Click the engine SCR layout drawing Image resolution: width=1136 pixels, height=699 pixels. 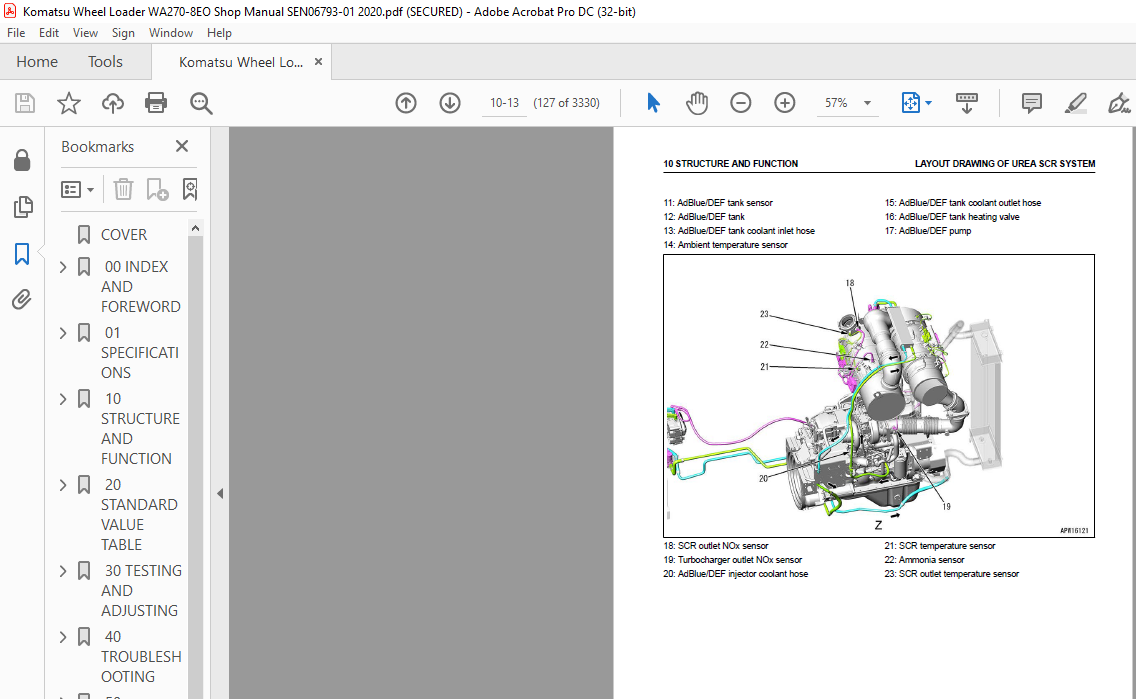coord(879,396)
